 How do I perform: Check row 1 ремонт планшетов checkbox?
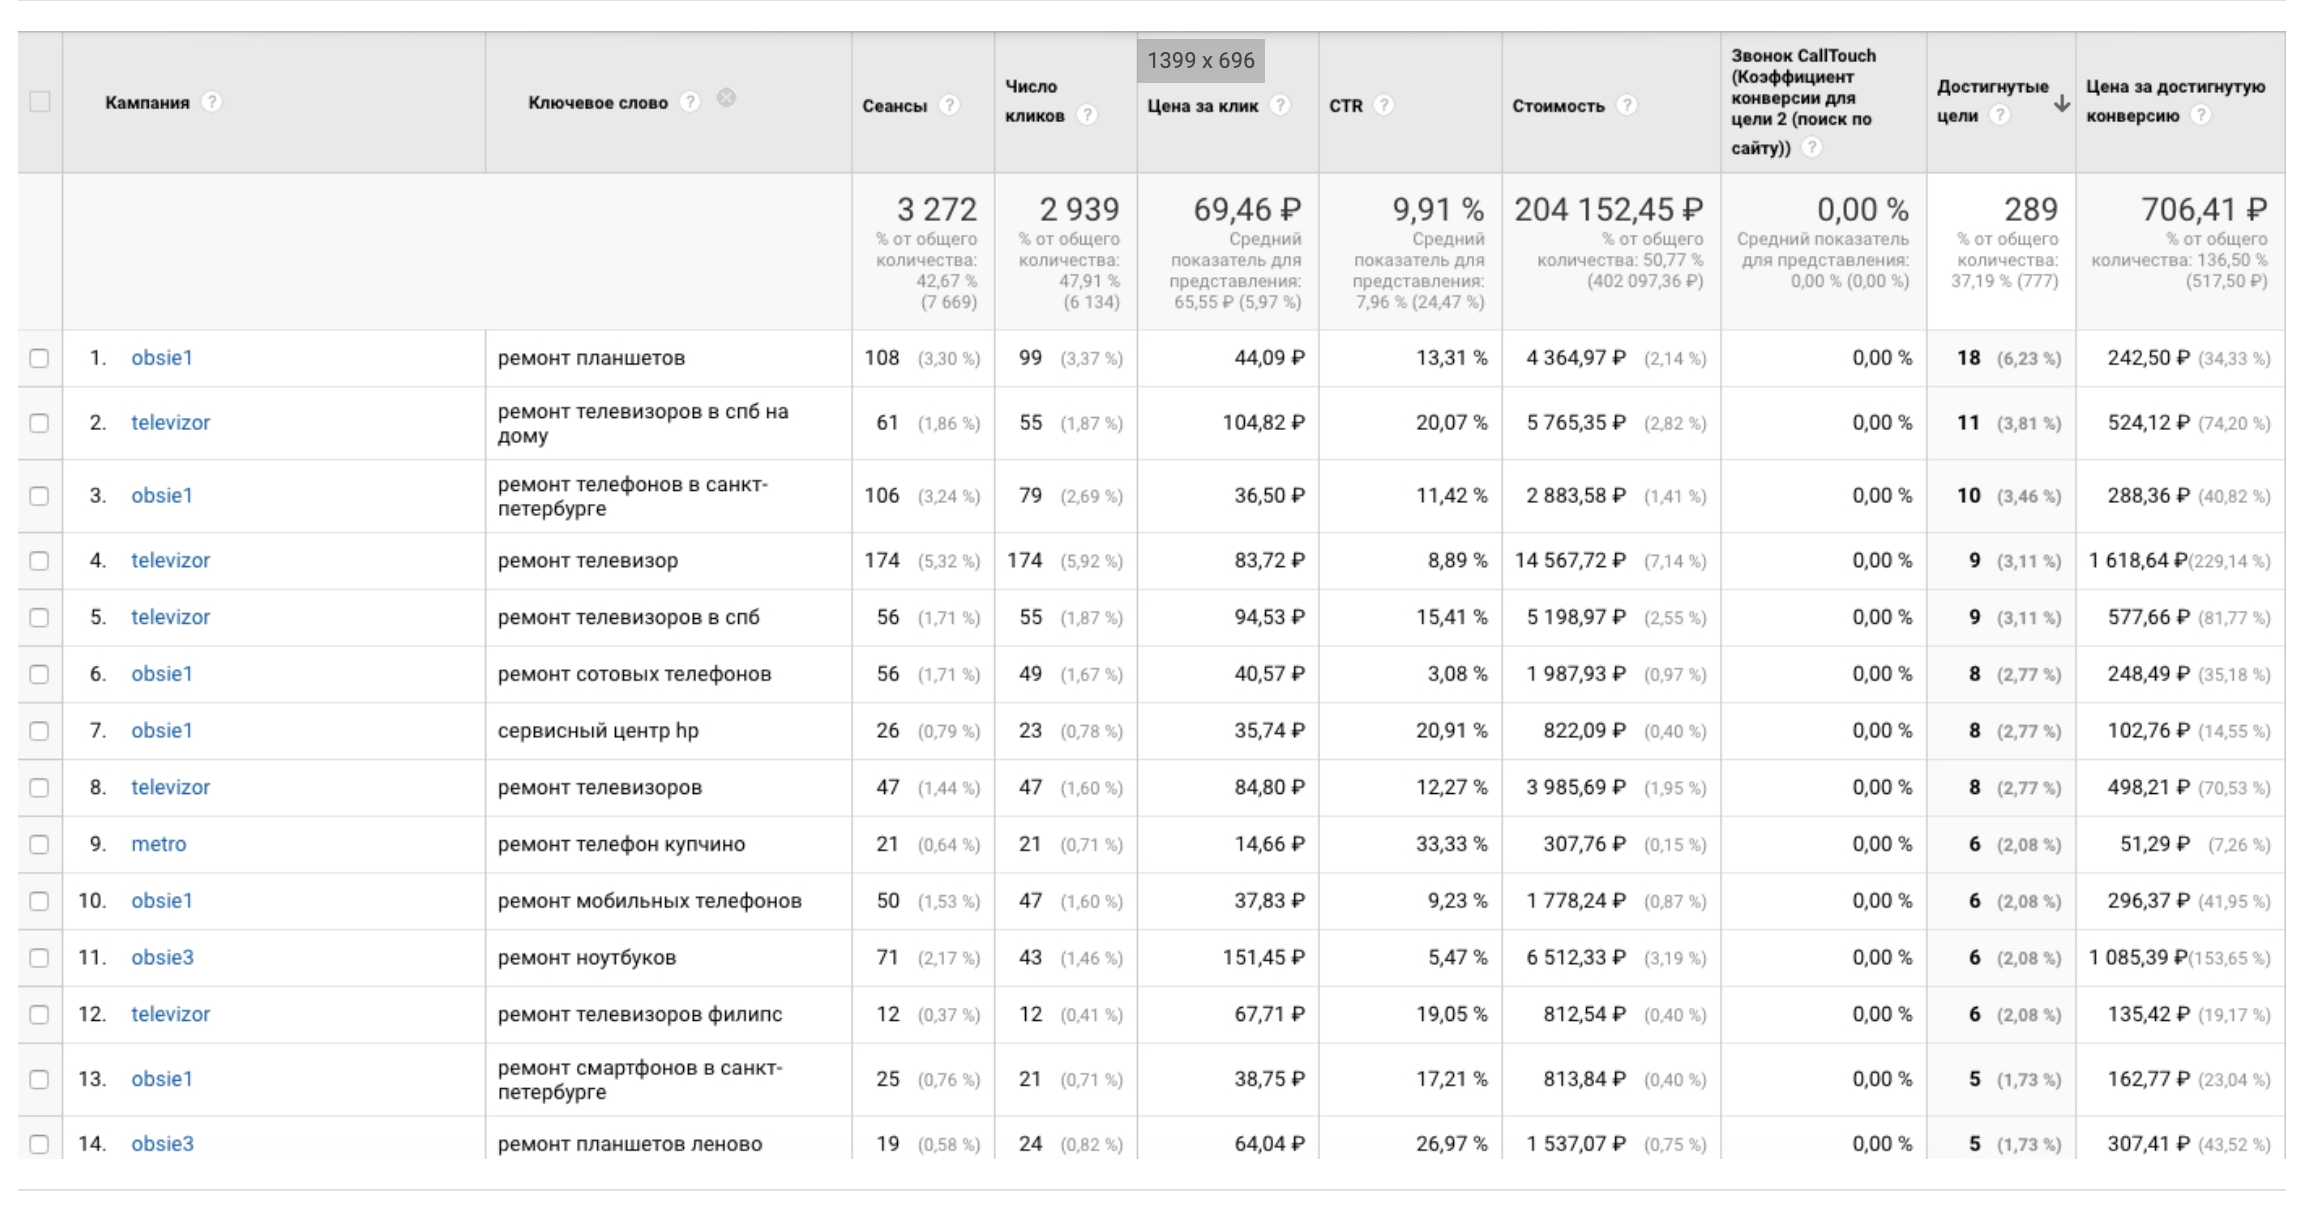39,358
